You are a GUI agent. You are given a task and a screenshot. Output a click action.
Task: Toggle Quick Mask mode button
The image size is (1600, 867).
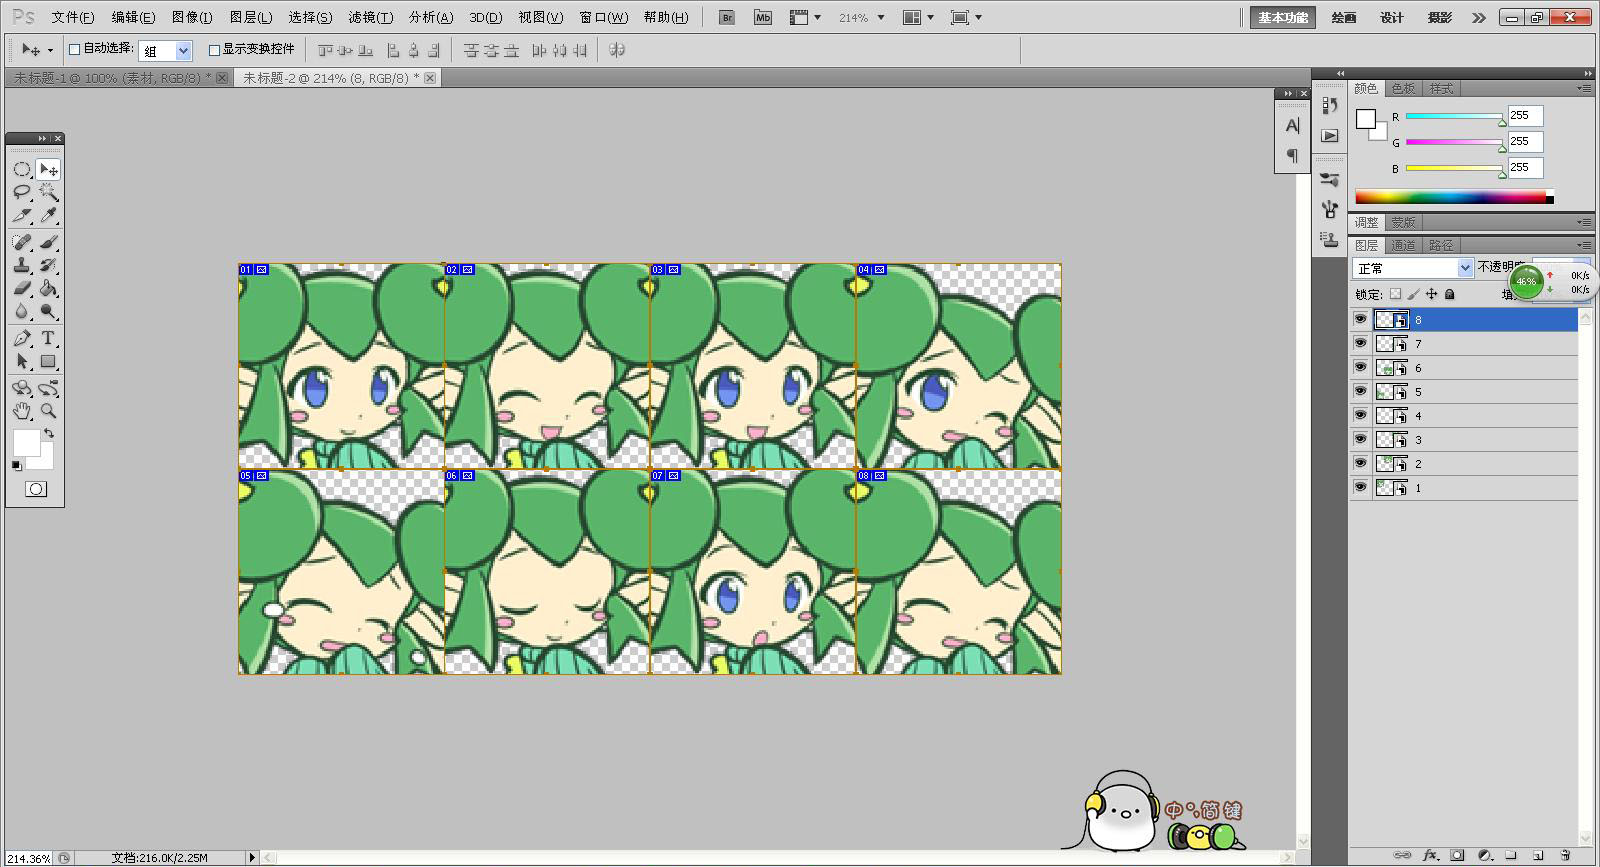(36, 489)
